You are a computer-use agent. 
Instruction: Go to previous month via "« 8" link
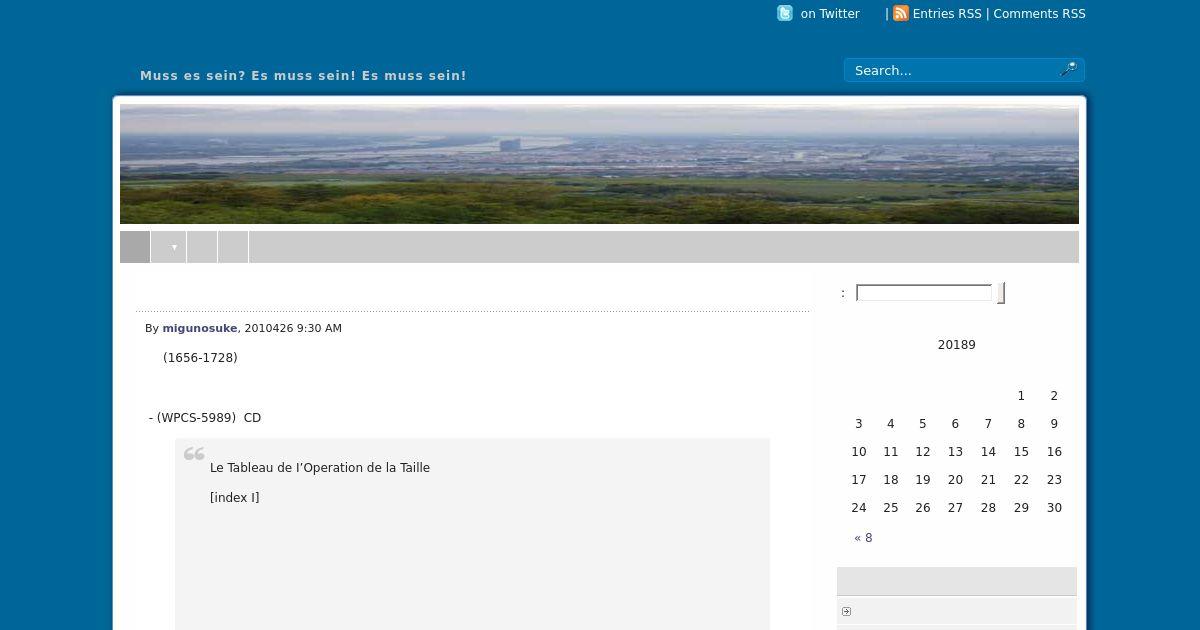pyautogui.click(x=863, y=538)
